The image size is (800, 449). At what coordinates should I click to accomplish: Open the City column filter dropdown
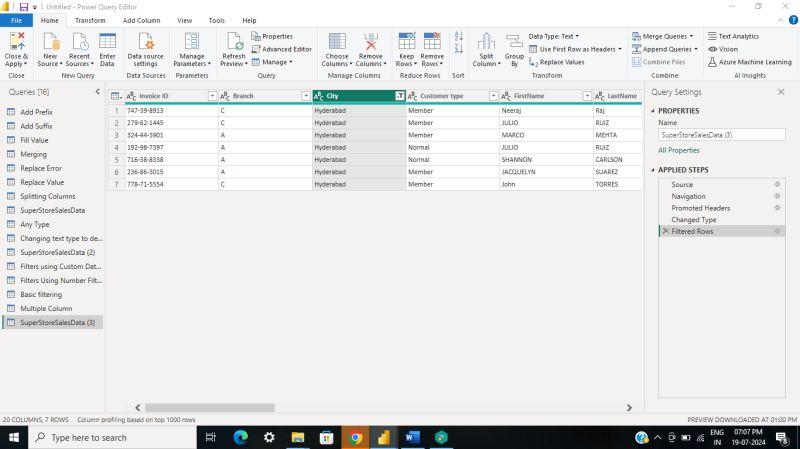[400, 96]
